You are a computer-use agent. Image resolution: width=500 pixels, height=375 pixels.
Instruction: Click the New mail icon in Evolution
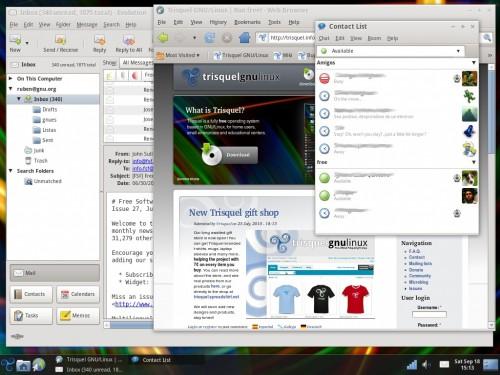pyautogui.click(x=15, y=41)
